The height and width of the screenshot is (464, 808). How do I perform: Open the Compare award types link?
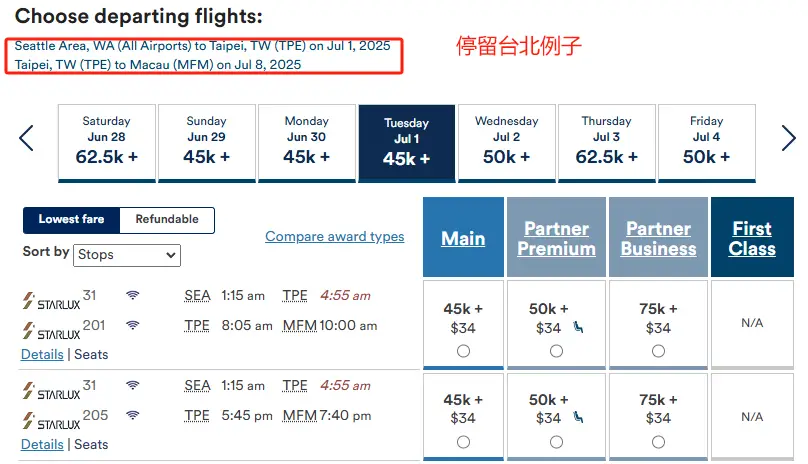pos(334,237)
